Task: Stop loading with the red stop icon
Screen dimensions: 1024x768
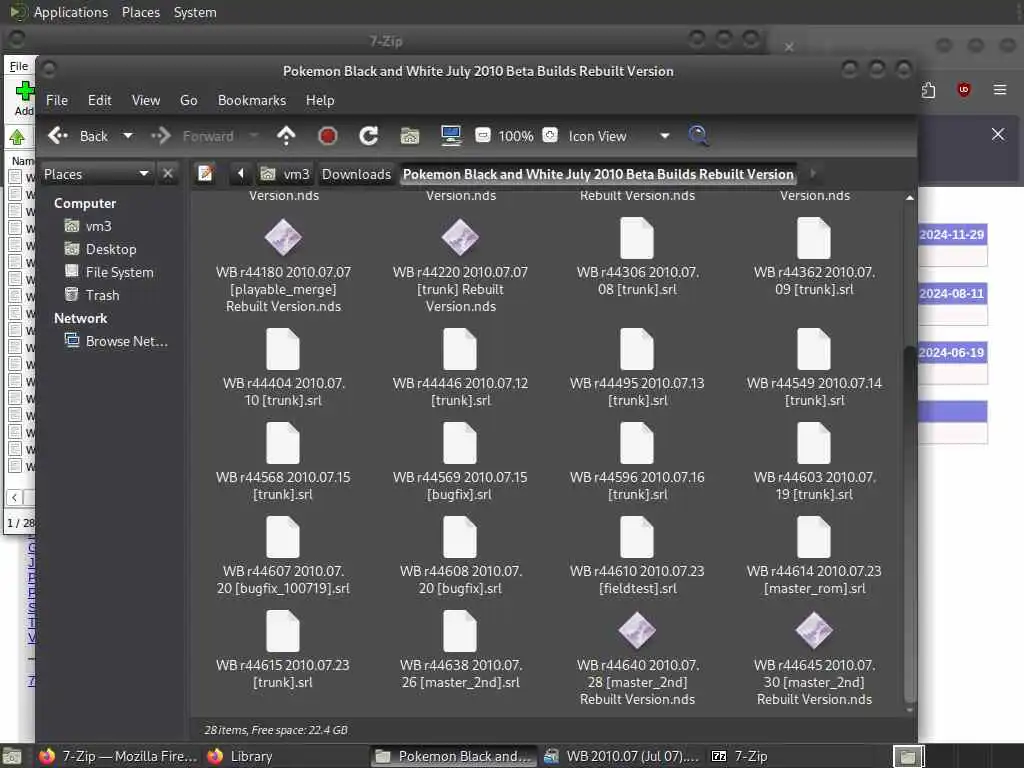Action: point(327,136)
